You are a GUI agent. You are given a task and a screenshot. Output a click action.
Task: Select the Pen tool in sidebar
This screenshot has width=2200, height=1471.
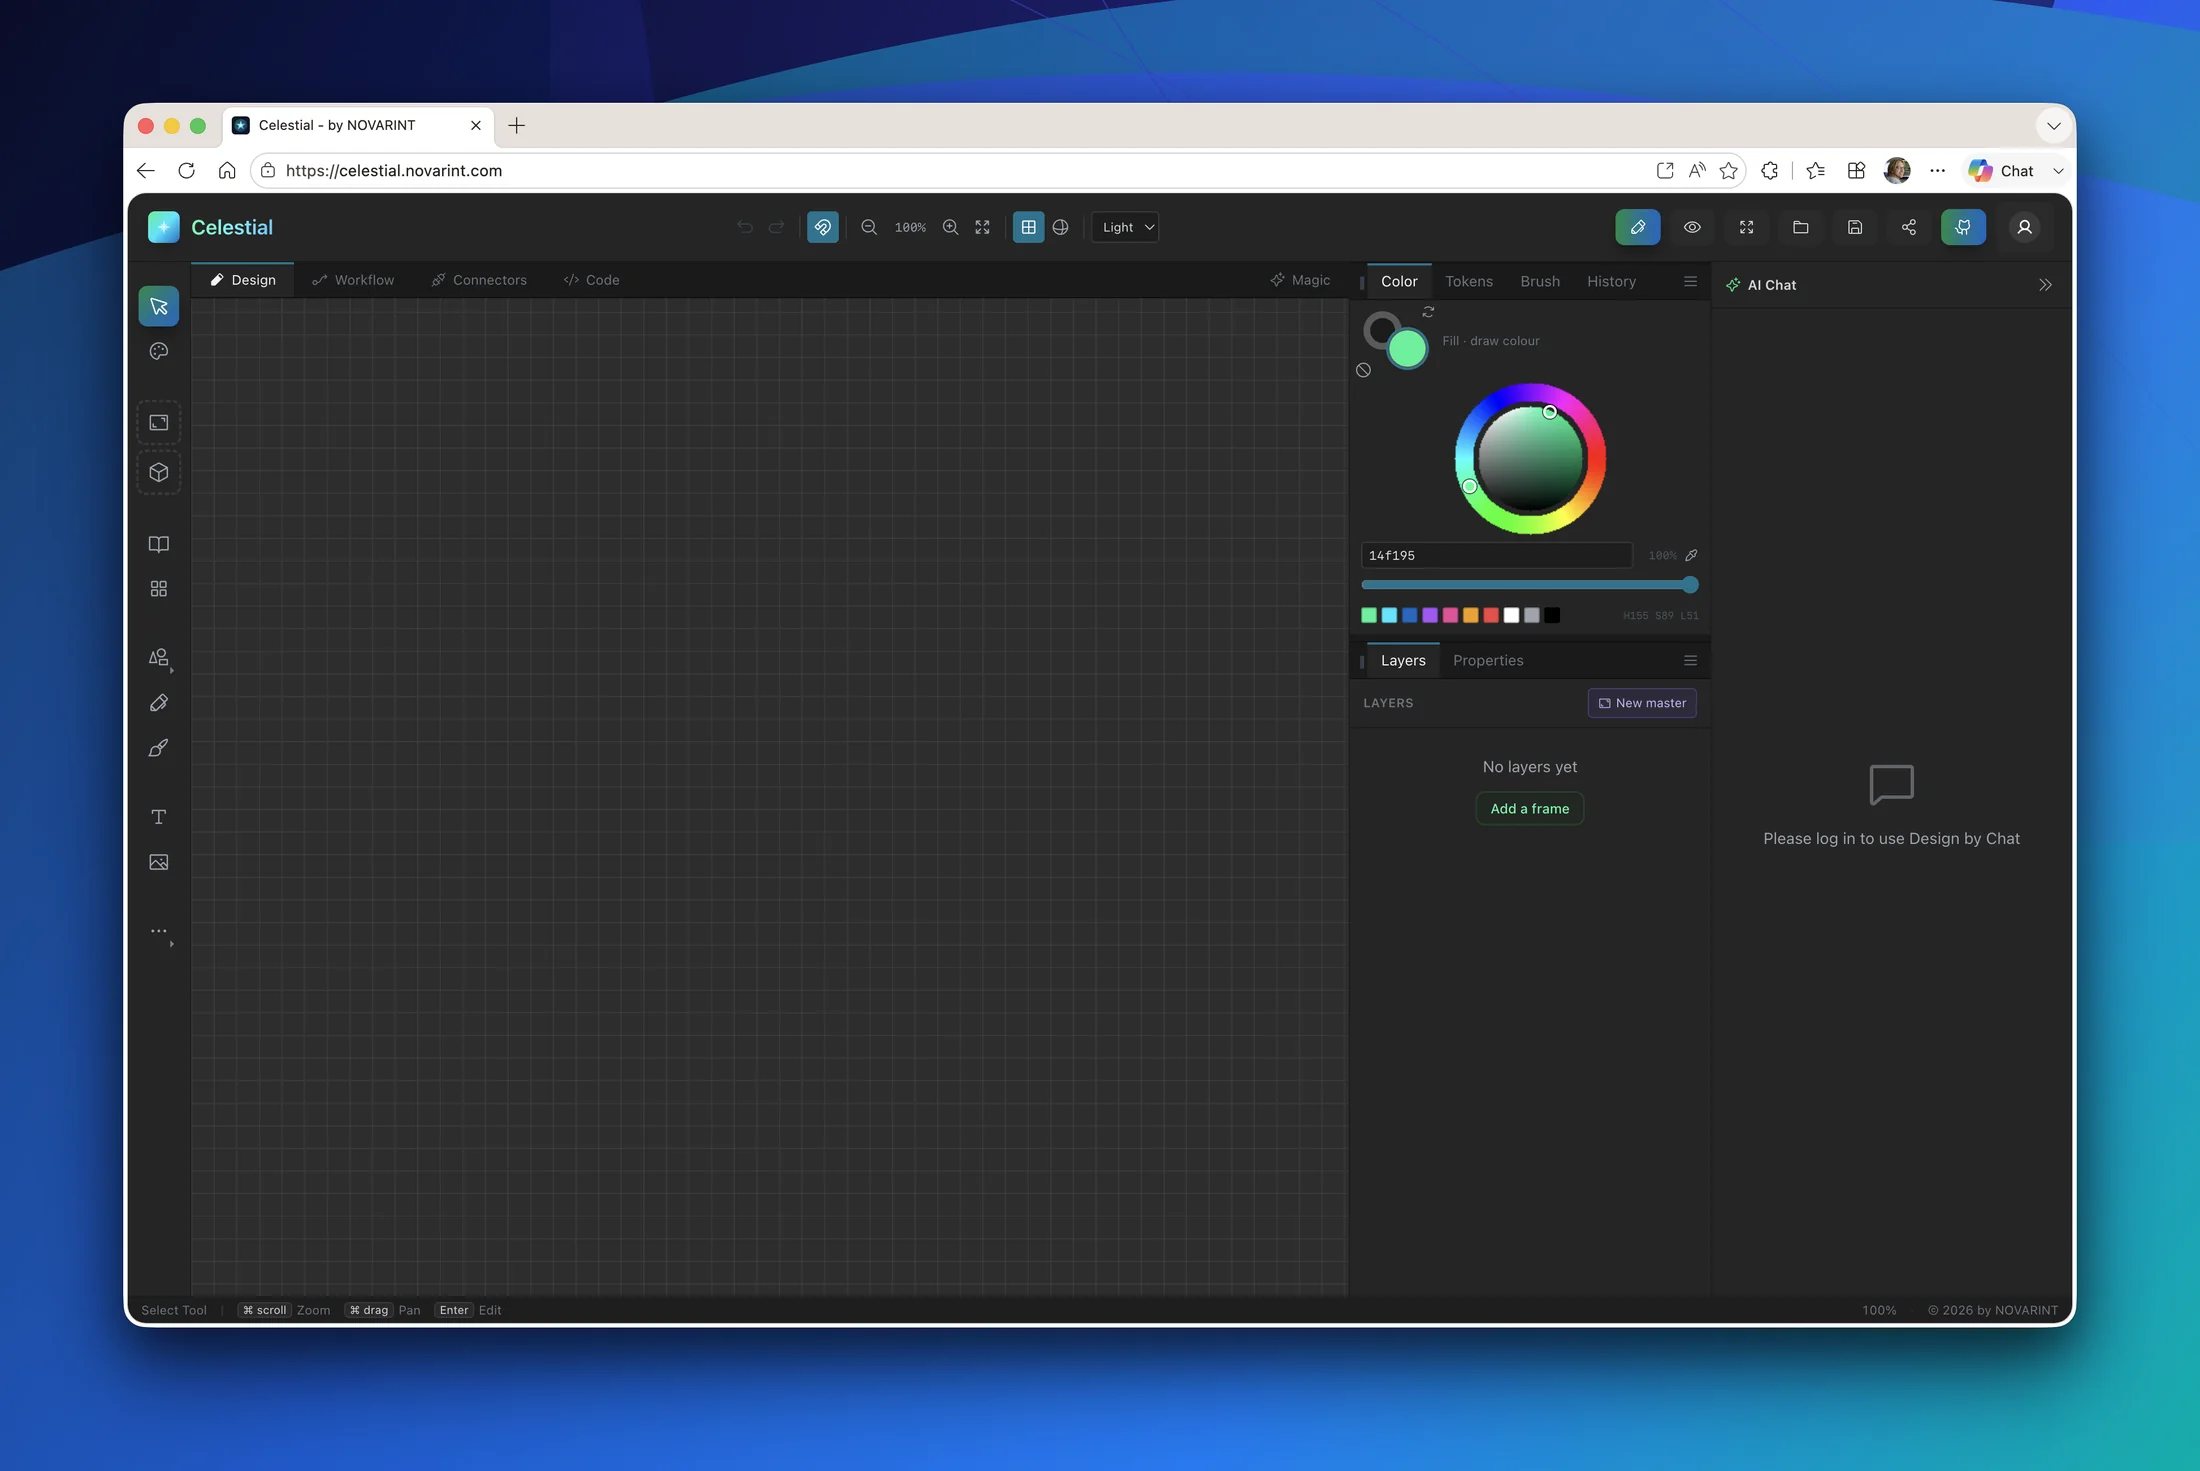(x=159, y=703)
